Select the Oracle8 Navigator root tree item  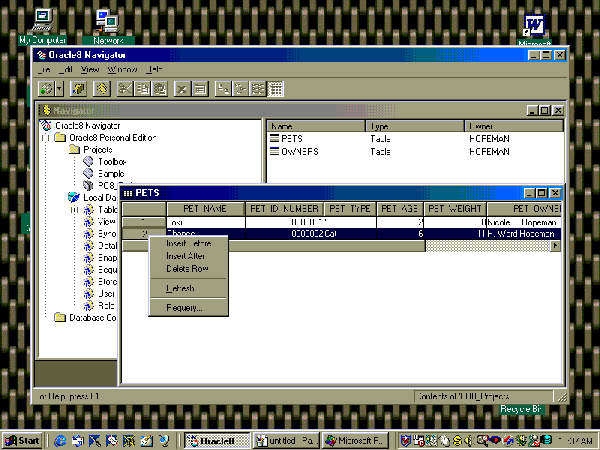pos(88,126)
